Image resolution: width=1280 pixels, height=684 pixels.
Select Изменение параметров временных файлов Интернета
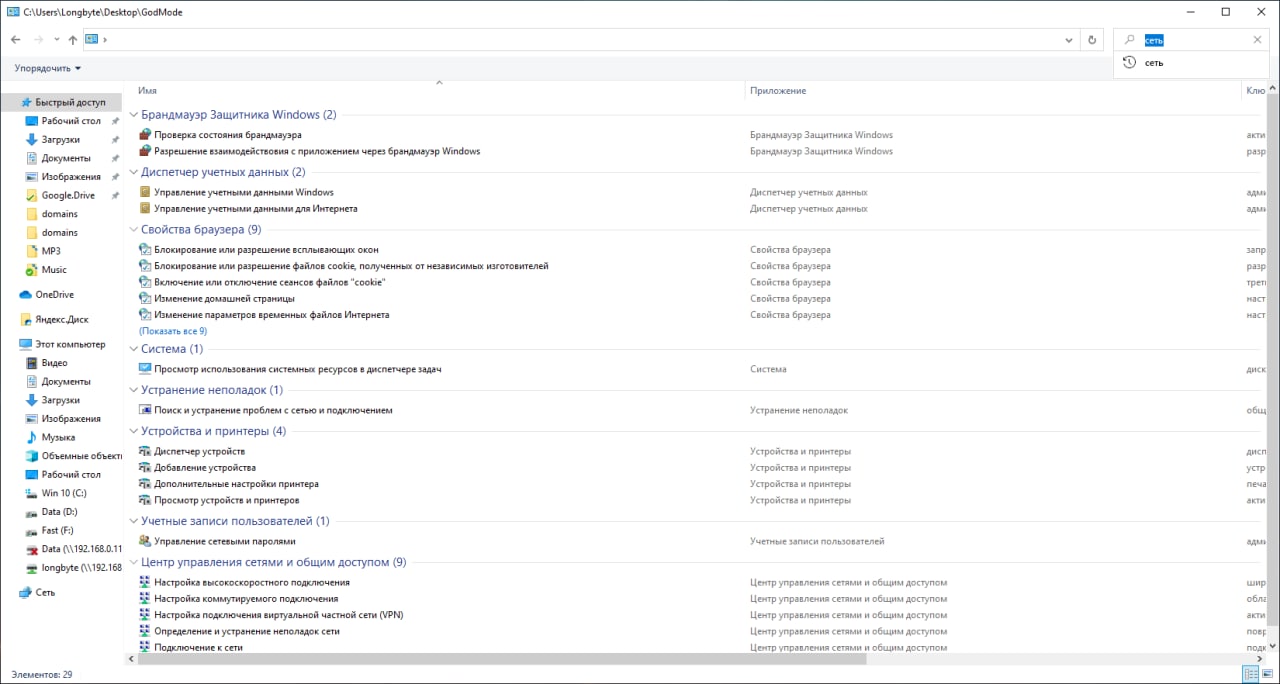[272, 315]
